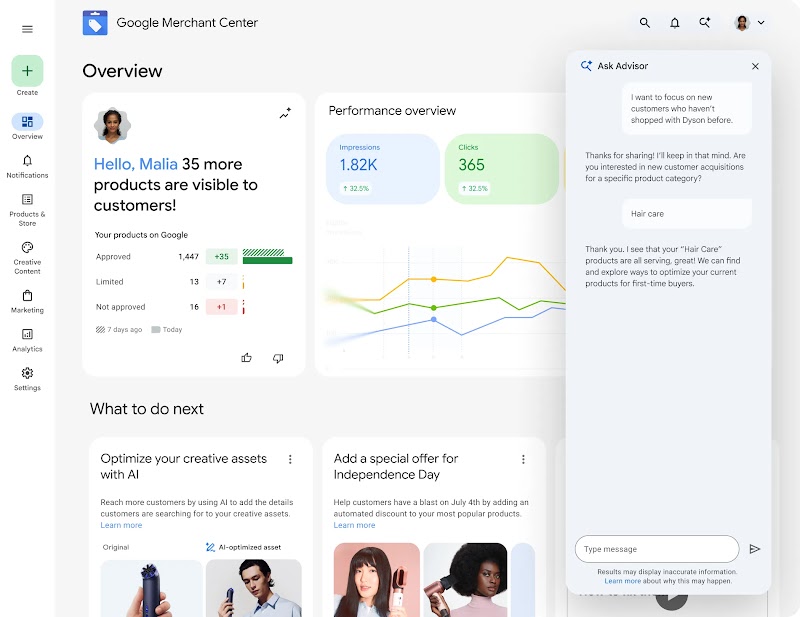Click woman holding hair dryer thumbnail

(x=465, y=580)
